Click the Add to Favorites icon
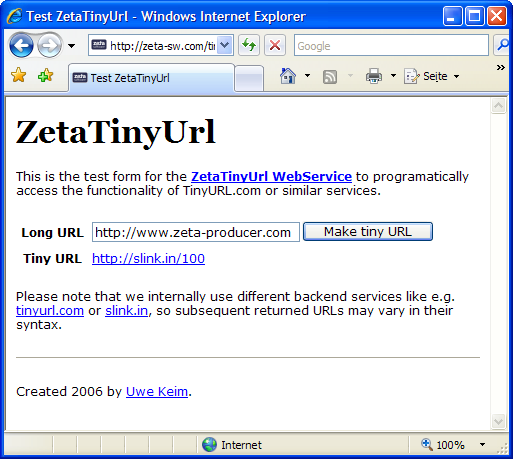 tap(46, 75)
